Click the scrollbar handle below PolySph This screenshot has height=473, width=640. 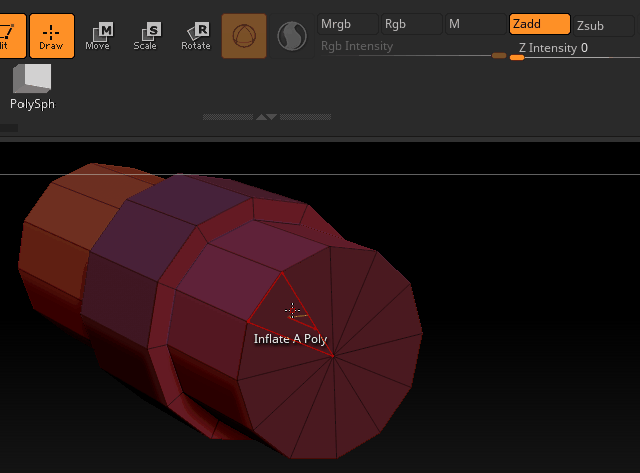tap(9, 128)
